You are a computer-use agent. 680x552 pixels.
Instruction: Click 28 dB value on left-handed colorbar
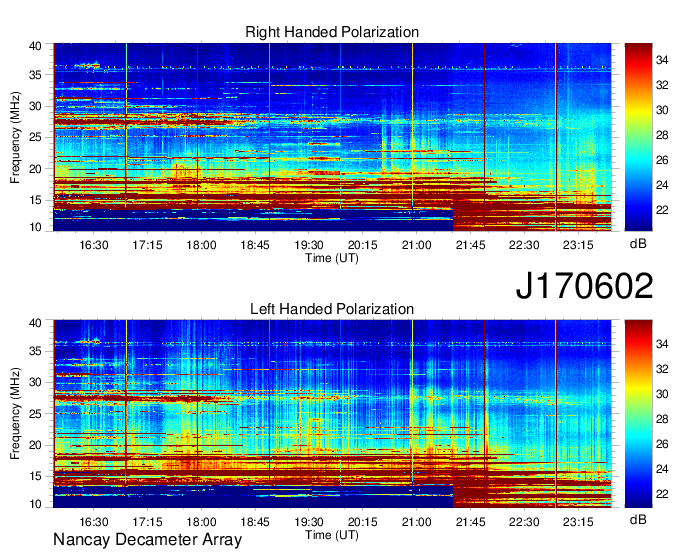coord(662,419)
